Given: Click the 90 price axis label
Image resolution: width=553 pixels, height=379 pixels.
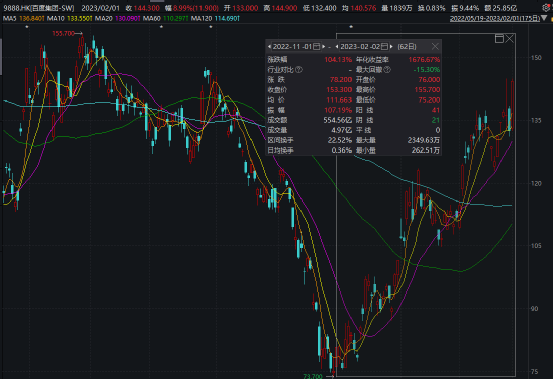Looking at the screenshot, I should click(535, 309).
